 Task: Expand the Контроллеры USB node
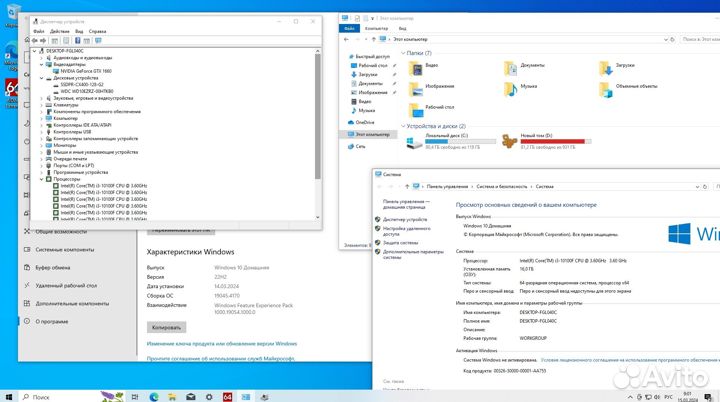(x=41, y=132)
